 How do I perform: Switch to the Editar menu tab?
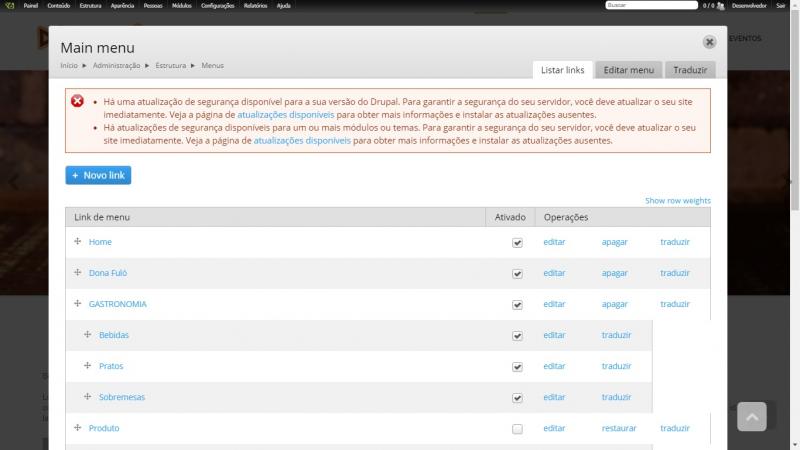[629, 70]
